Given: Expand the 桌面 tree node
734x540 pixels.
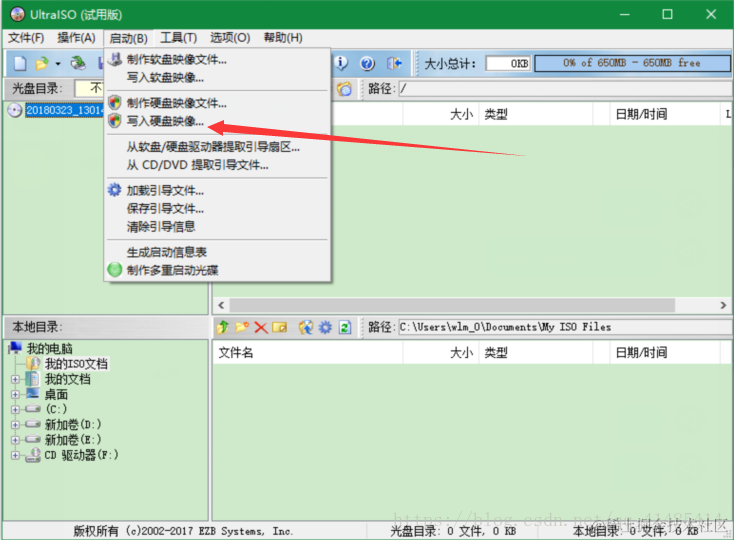Looking at the screenshot, I should click(x=15, y=394).
